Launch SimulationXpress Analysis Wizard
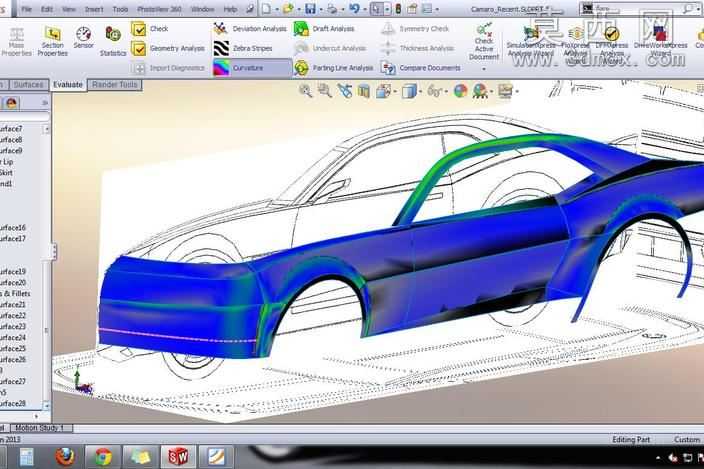The width and height of the screenshot is (704, 469). (x=531, y=42)
